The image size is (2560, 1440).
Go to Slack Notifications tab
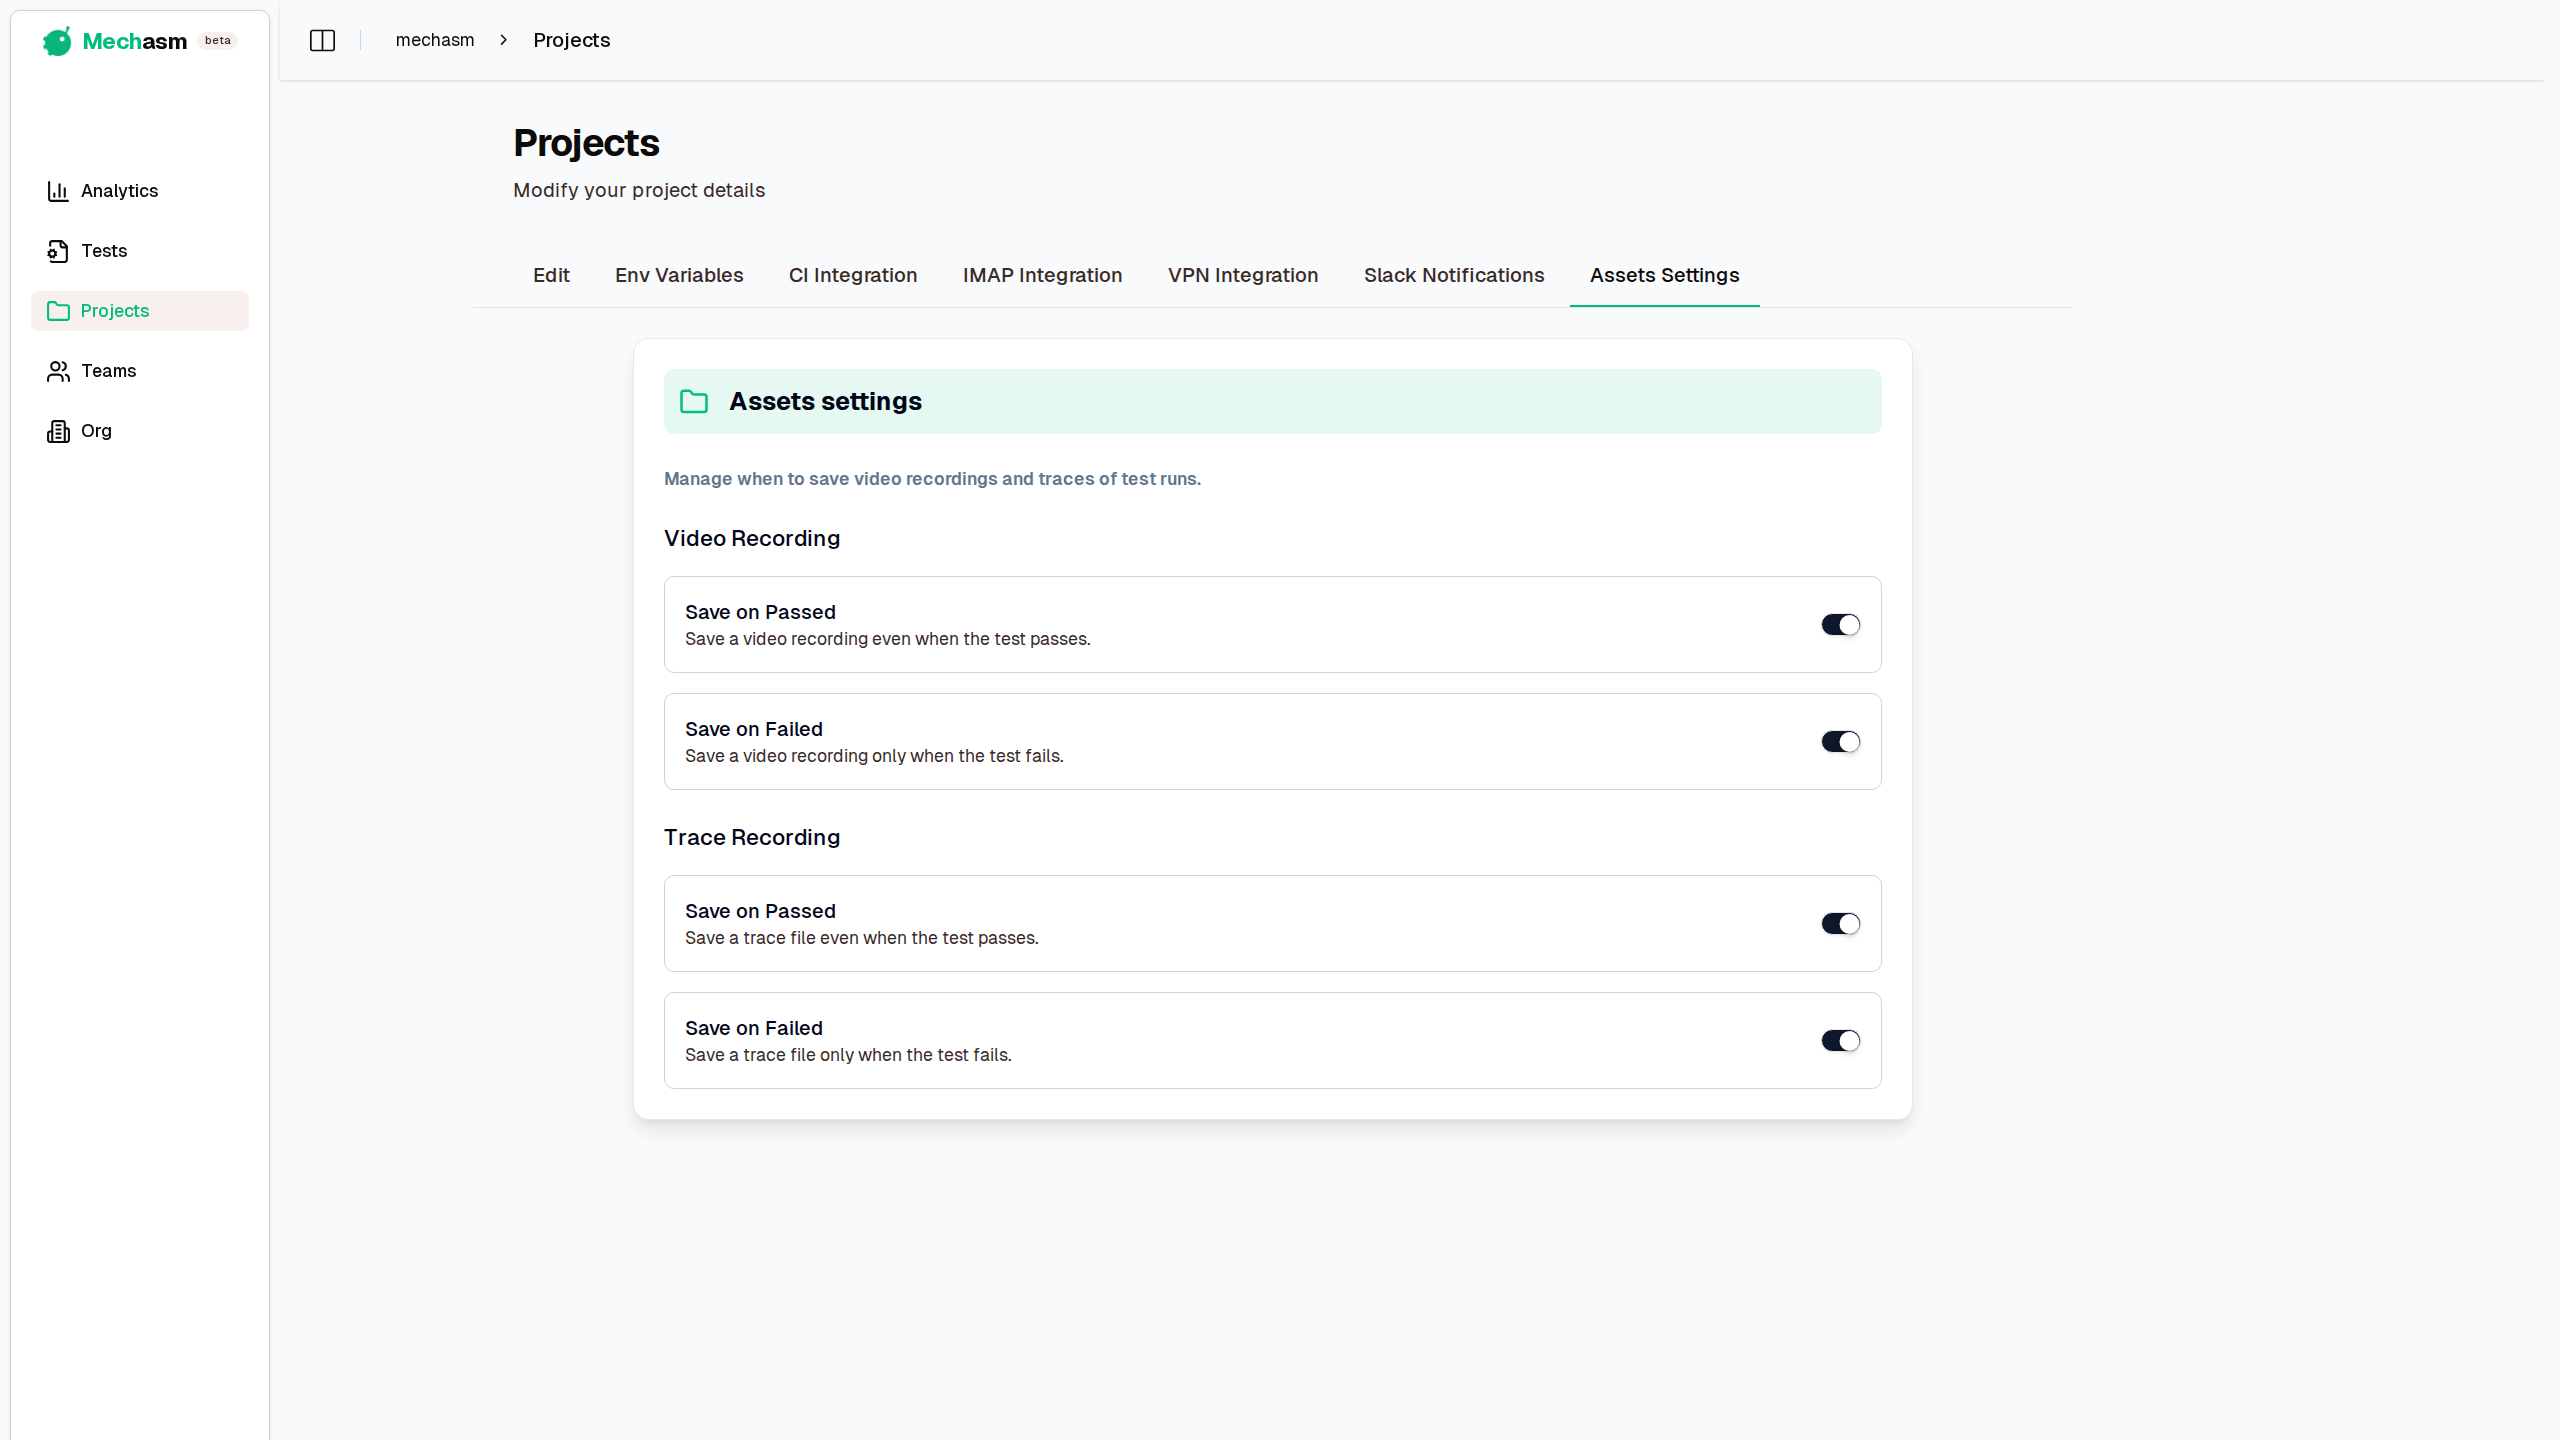click(x=1453, y=275)
